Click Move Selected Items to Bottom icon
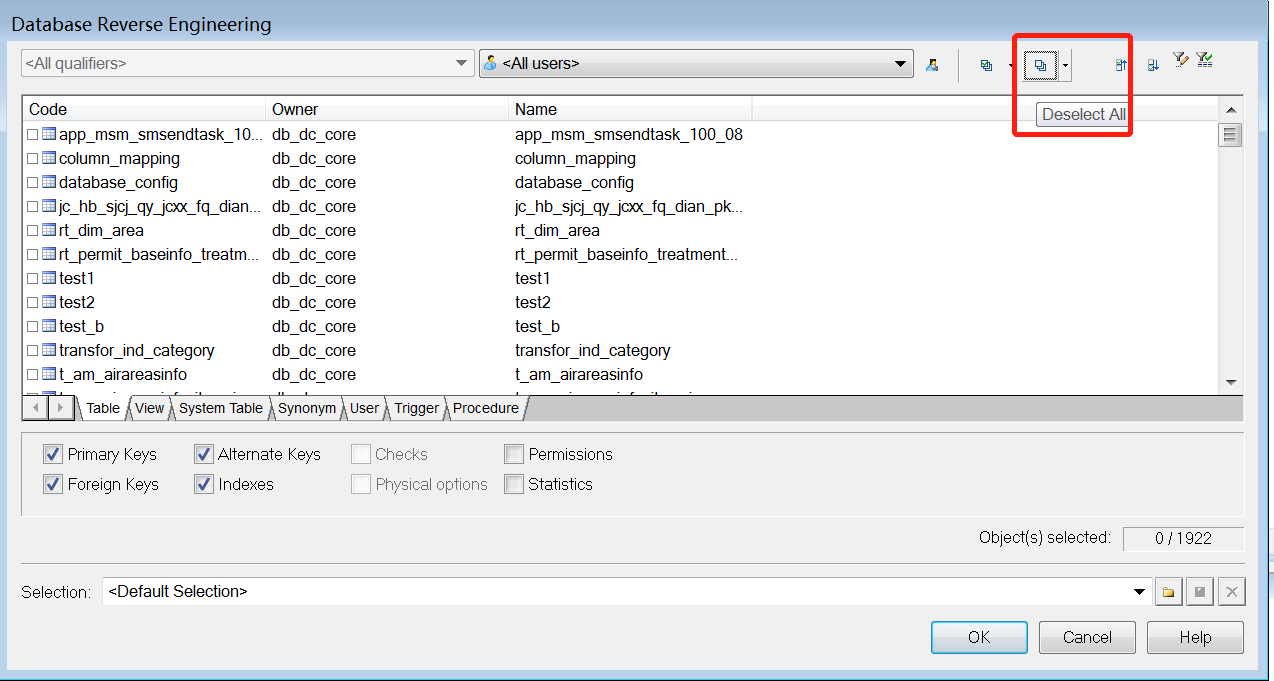 pos(1152,65)
